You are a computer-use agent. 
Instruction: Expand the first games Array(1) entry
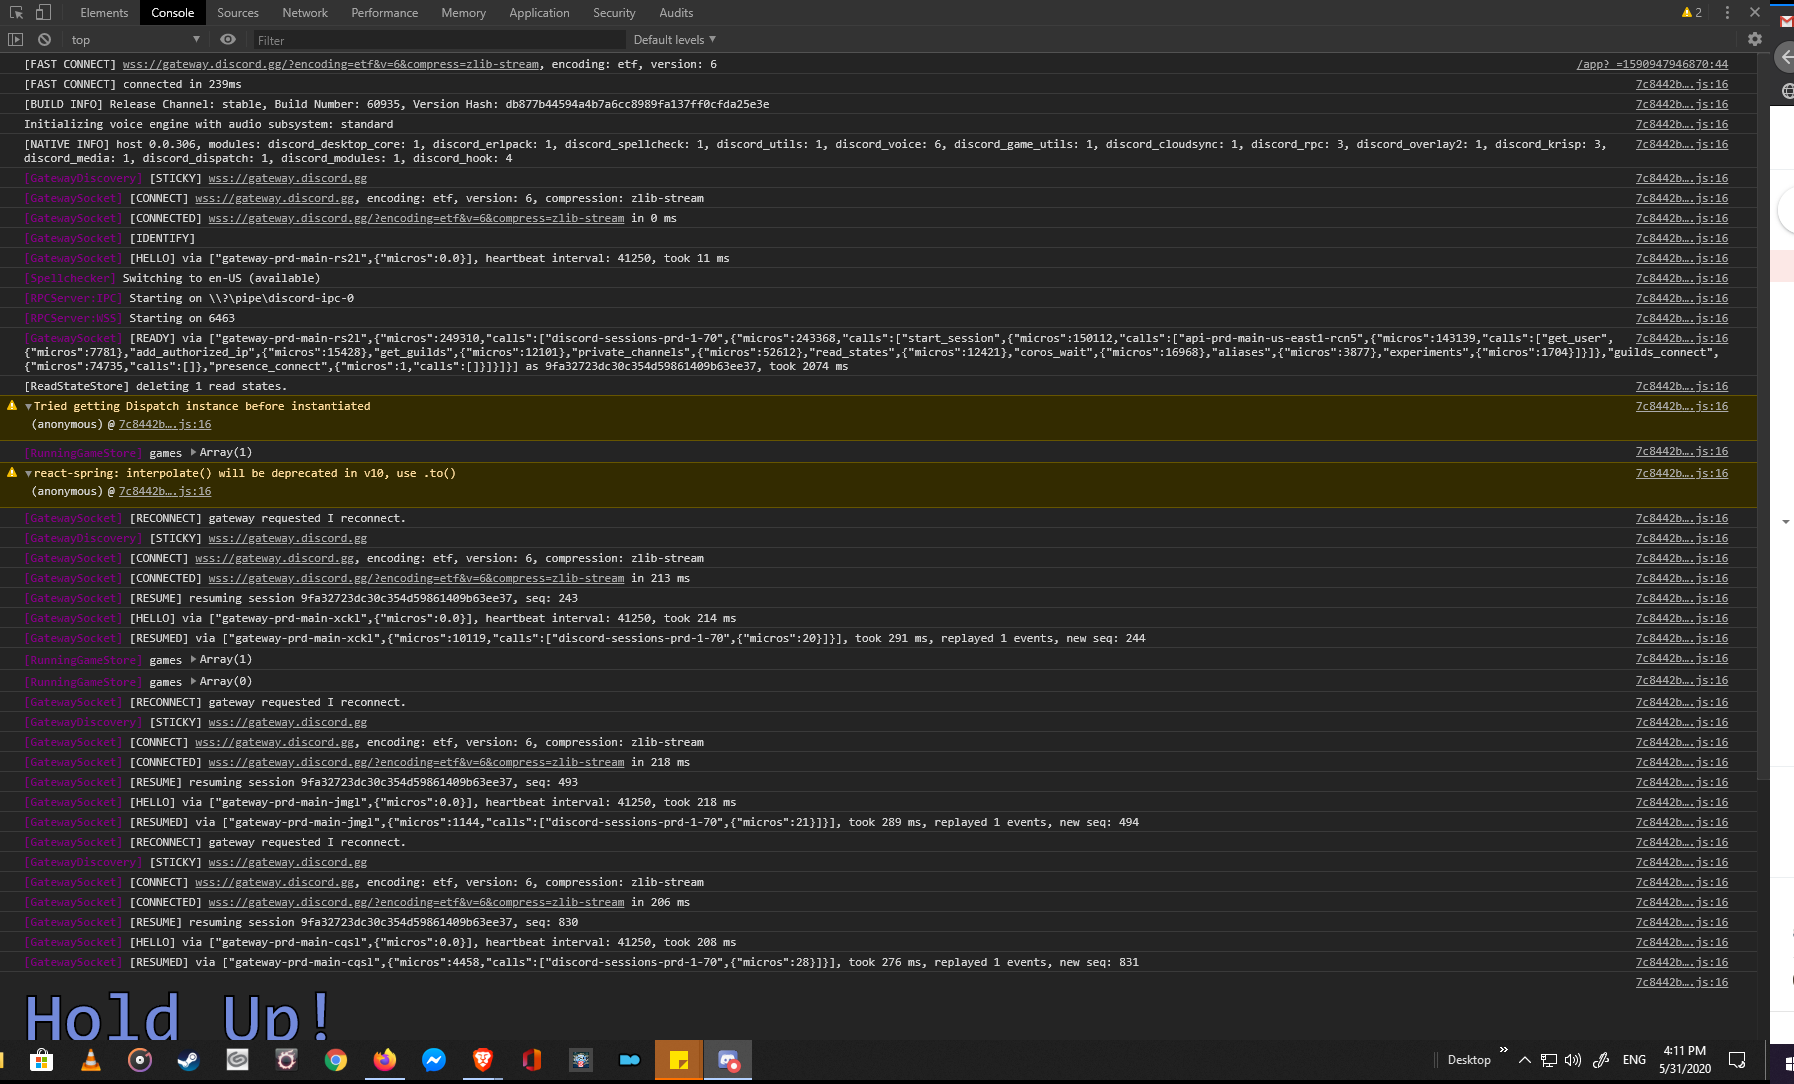click(x=193, y=453)
